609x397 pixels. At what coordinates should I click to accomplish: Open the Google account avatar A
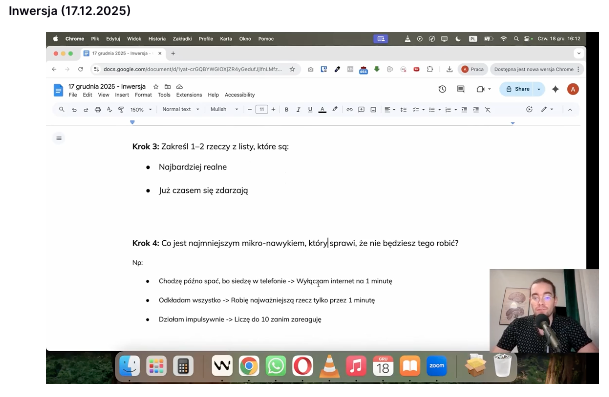coord(573,89)
